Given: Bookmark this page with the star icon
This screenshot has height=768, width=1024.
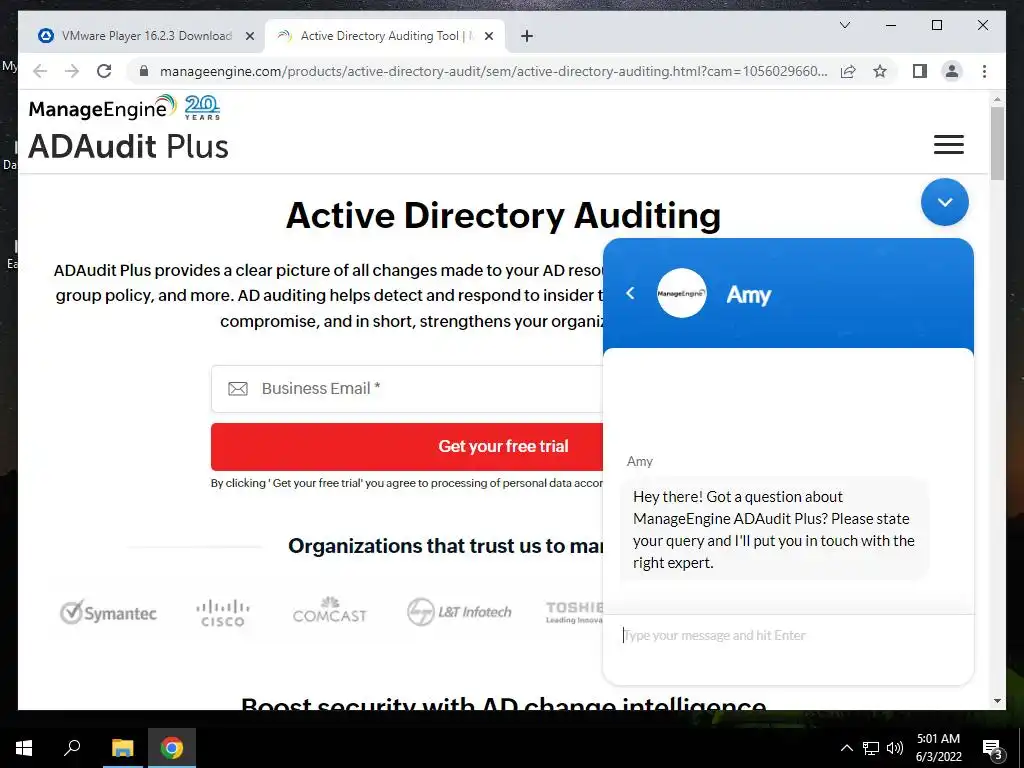Looking at the screenshot, I should [x=880, y=71].
